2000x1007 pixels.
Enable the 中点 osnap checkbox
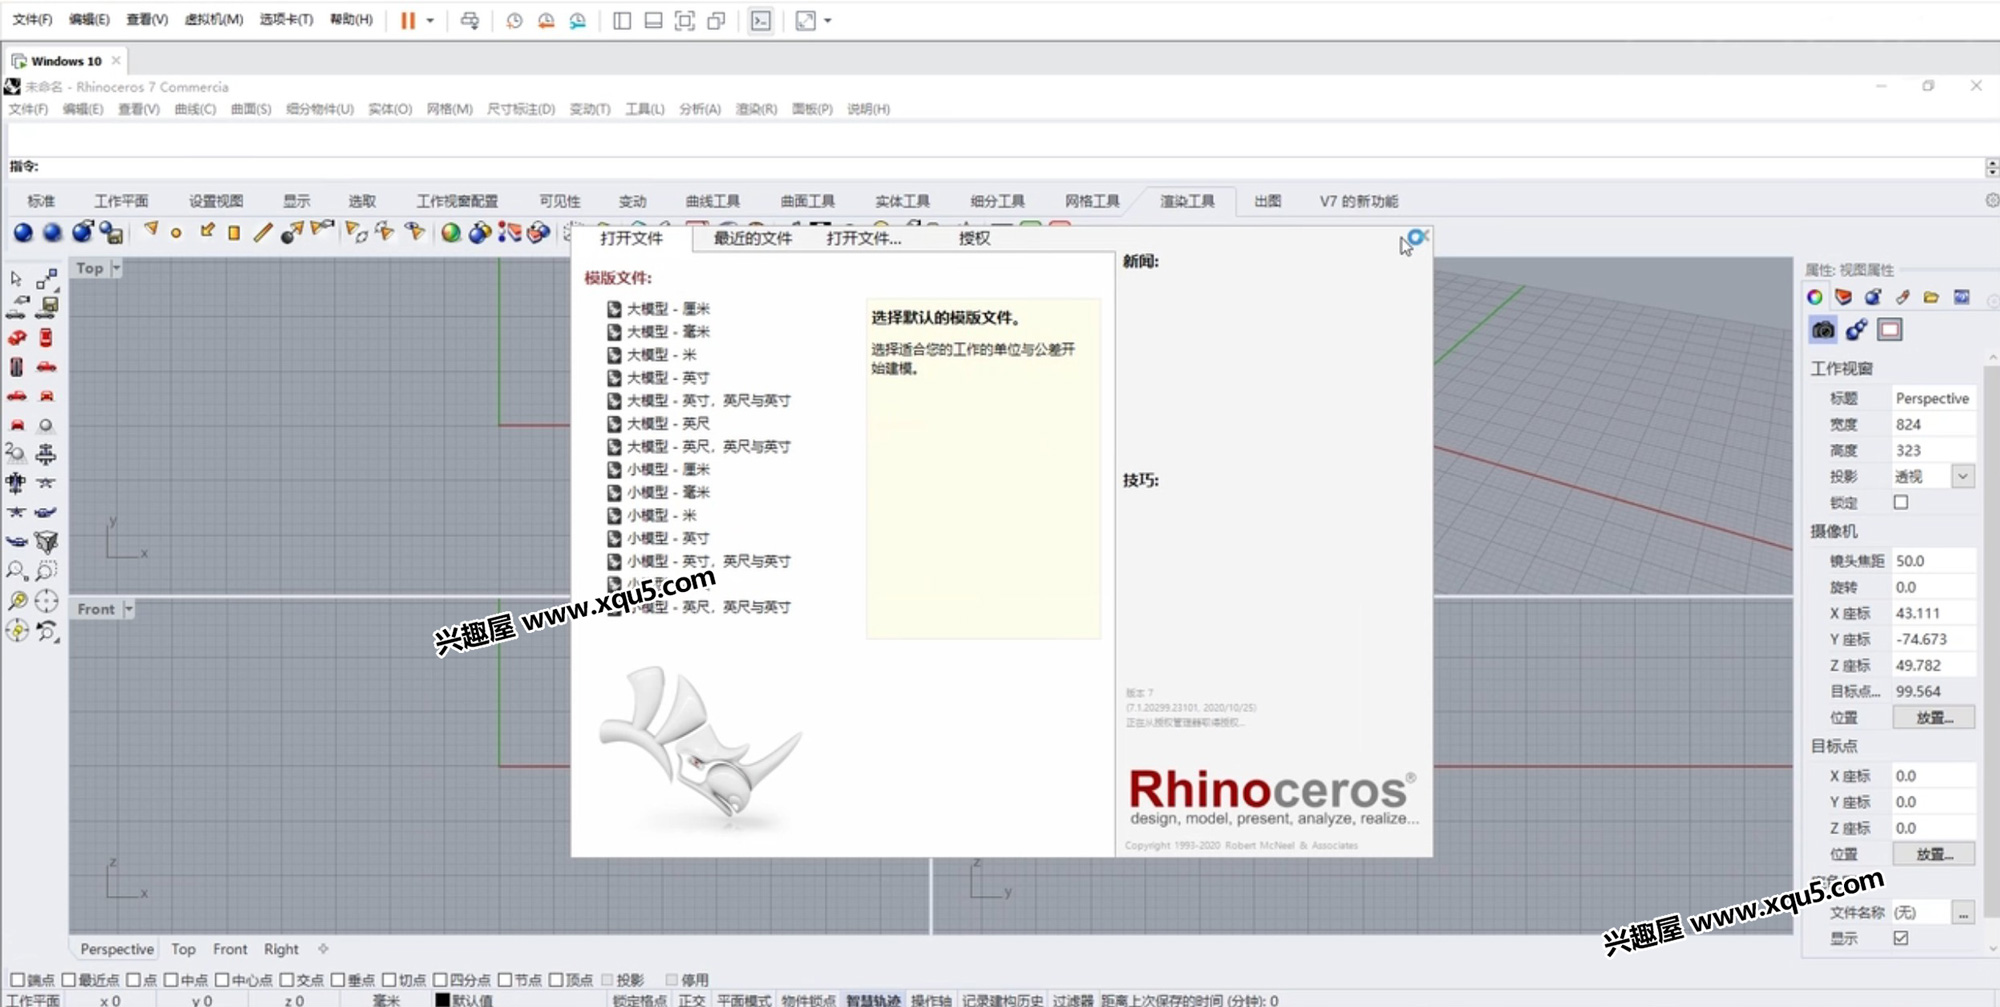coord(171,980)
